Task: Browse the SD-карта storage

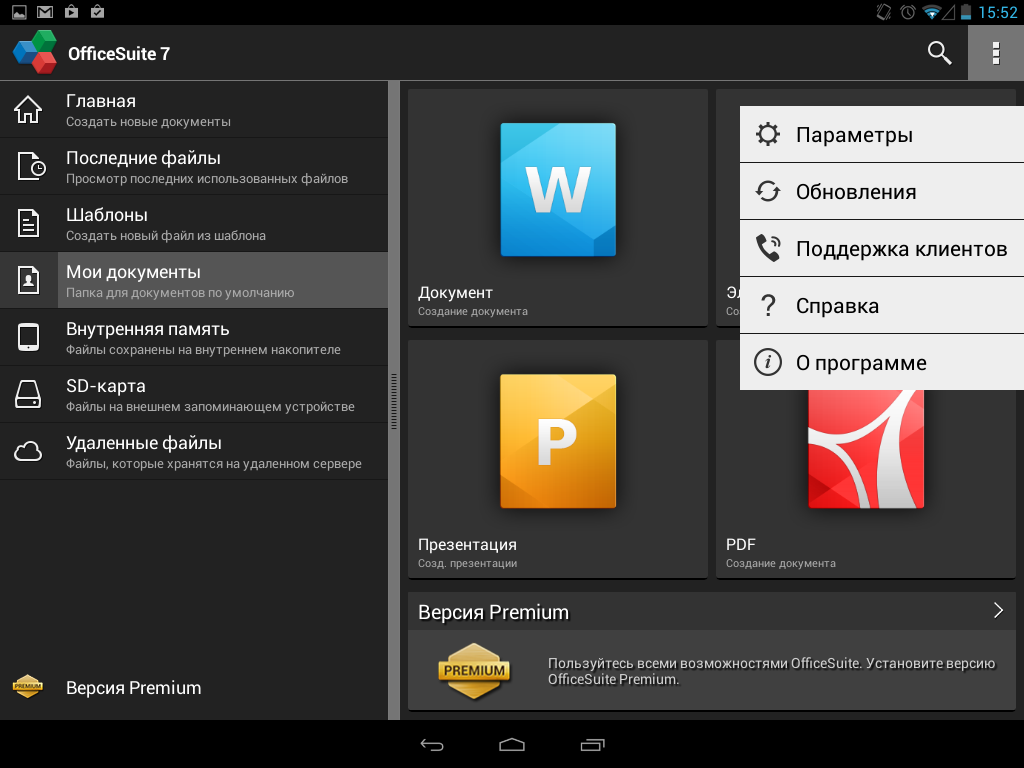Action: pos(194,394)
